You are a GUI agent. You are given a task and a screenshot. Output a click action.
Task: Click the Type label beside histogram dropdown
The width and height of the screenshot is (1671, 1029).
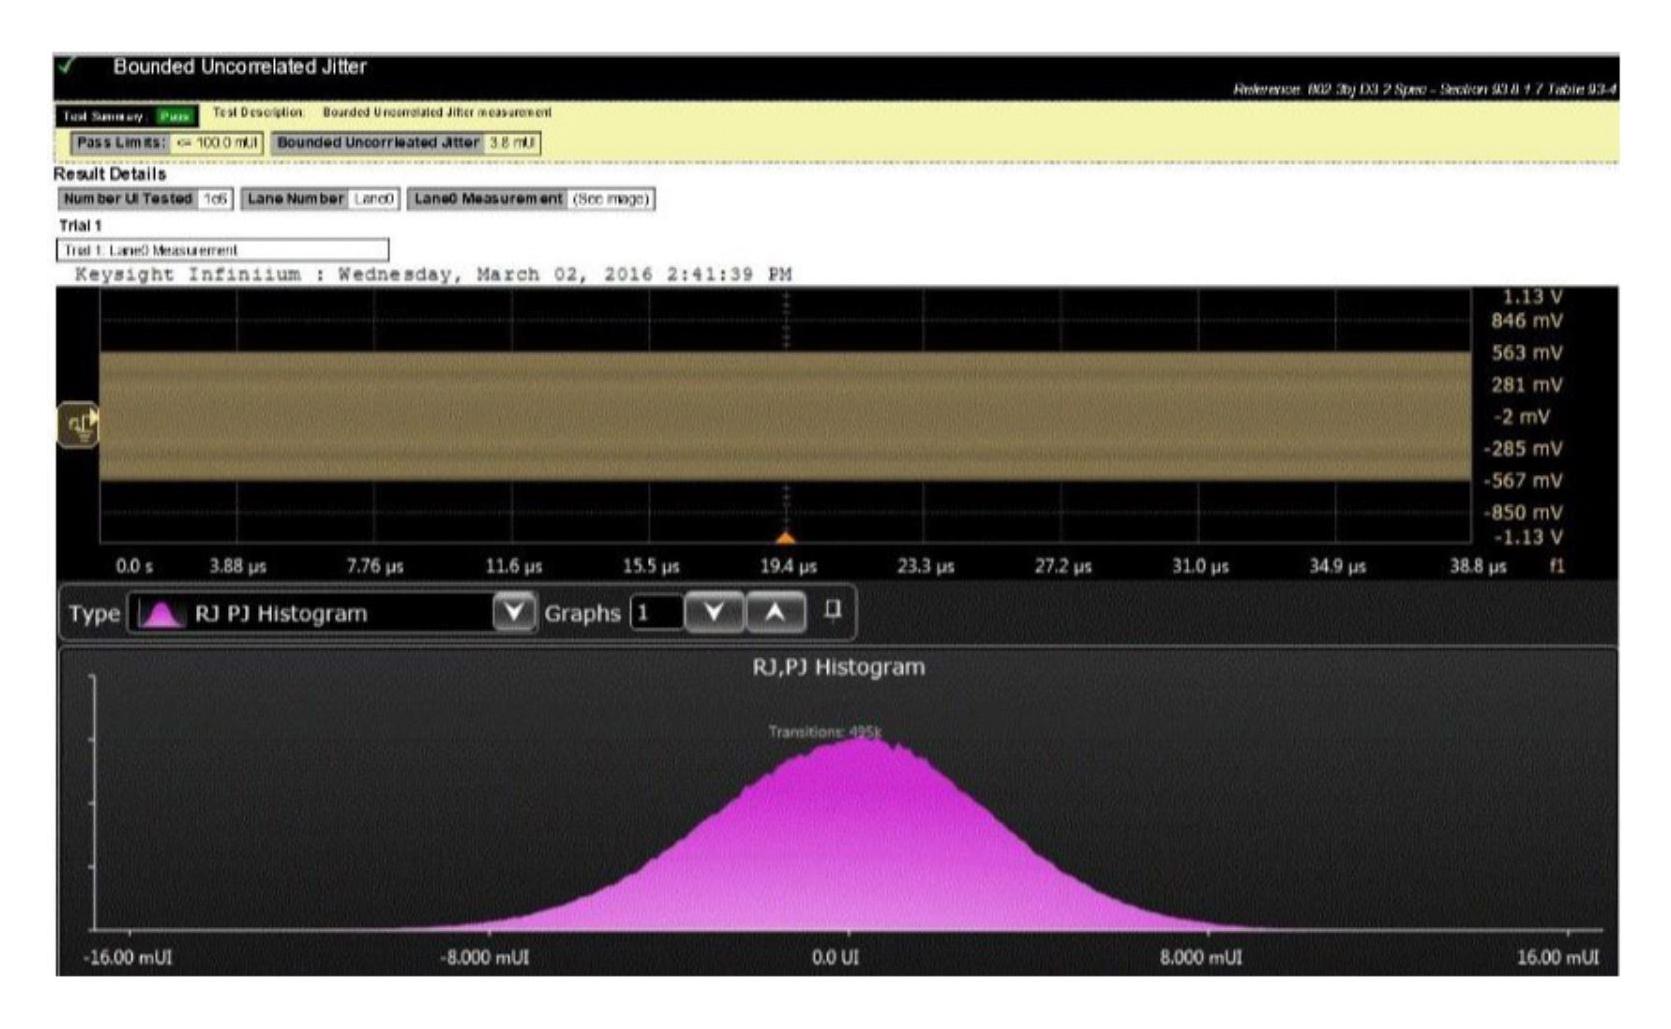pyautogui.click(x=94, y=613)
